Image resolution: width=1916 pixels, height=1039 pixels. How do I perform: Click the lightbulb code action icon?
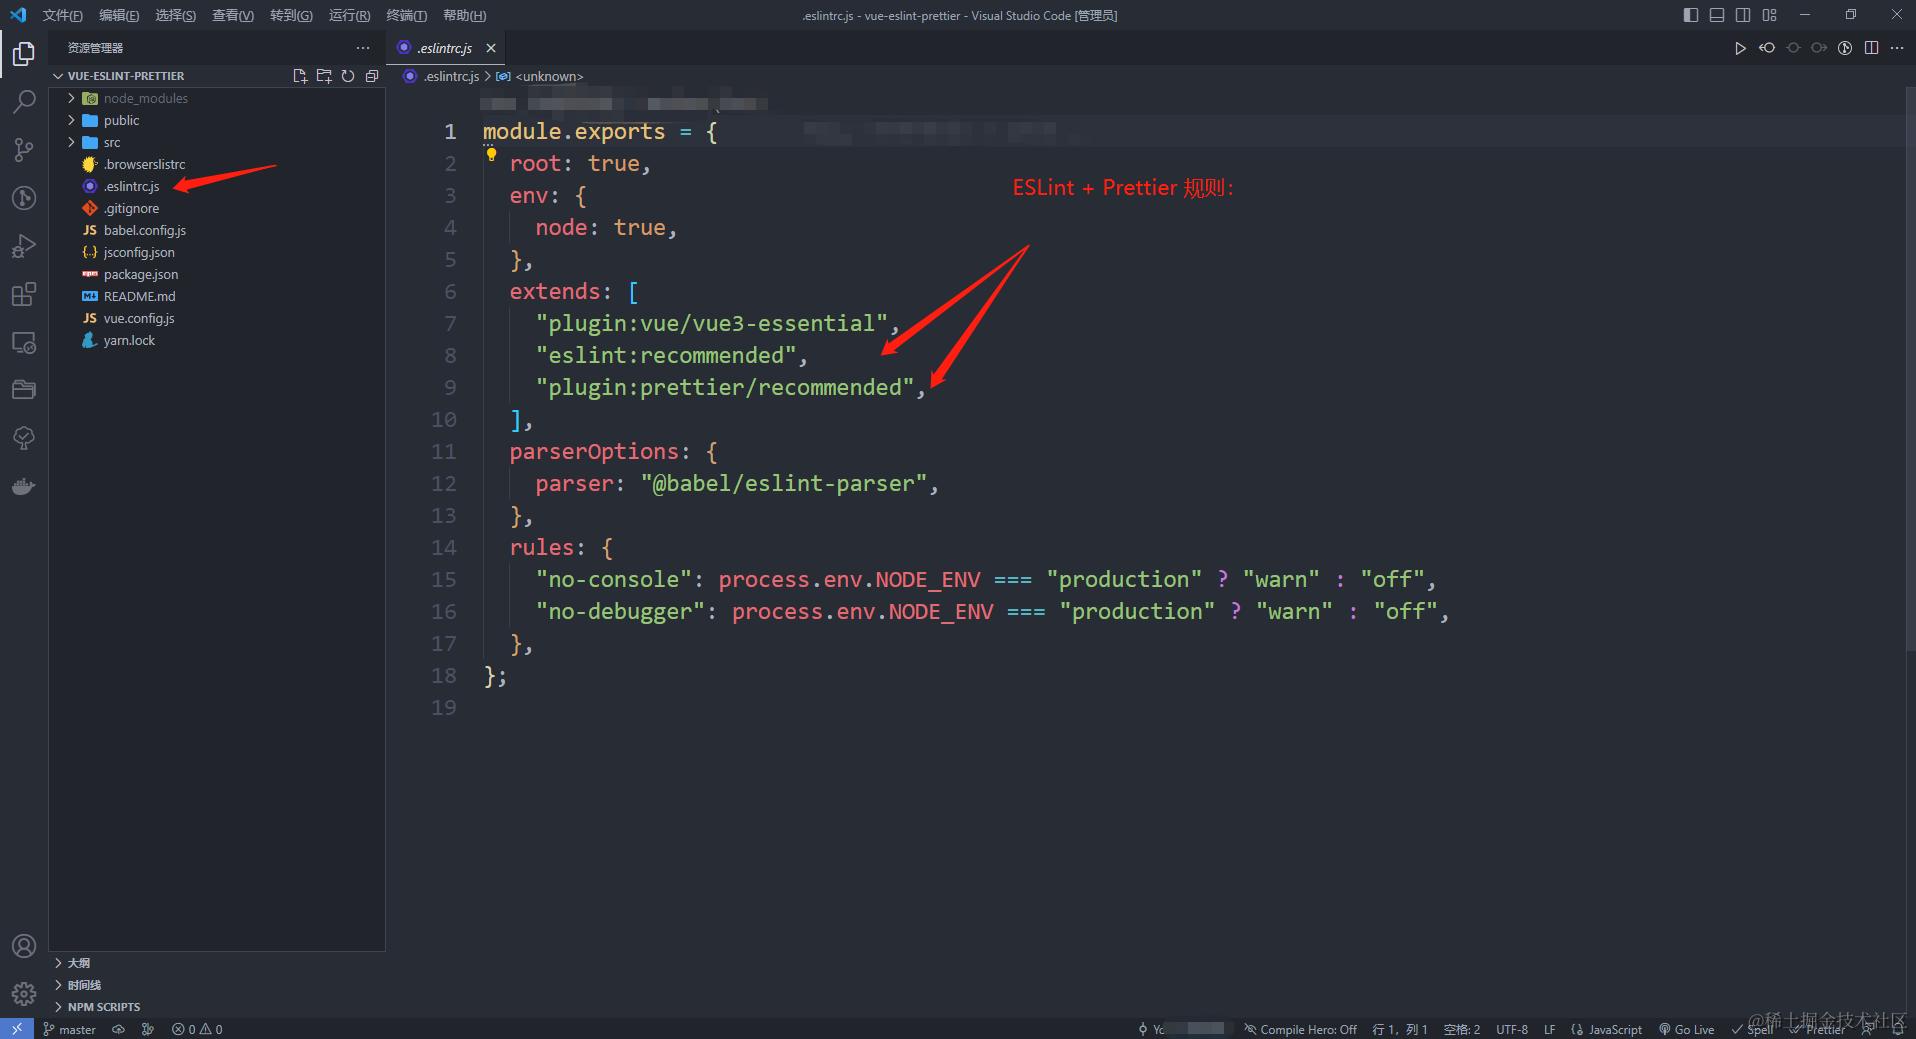(491, 154)
